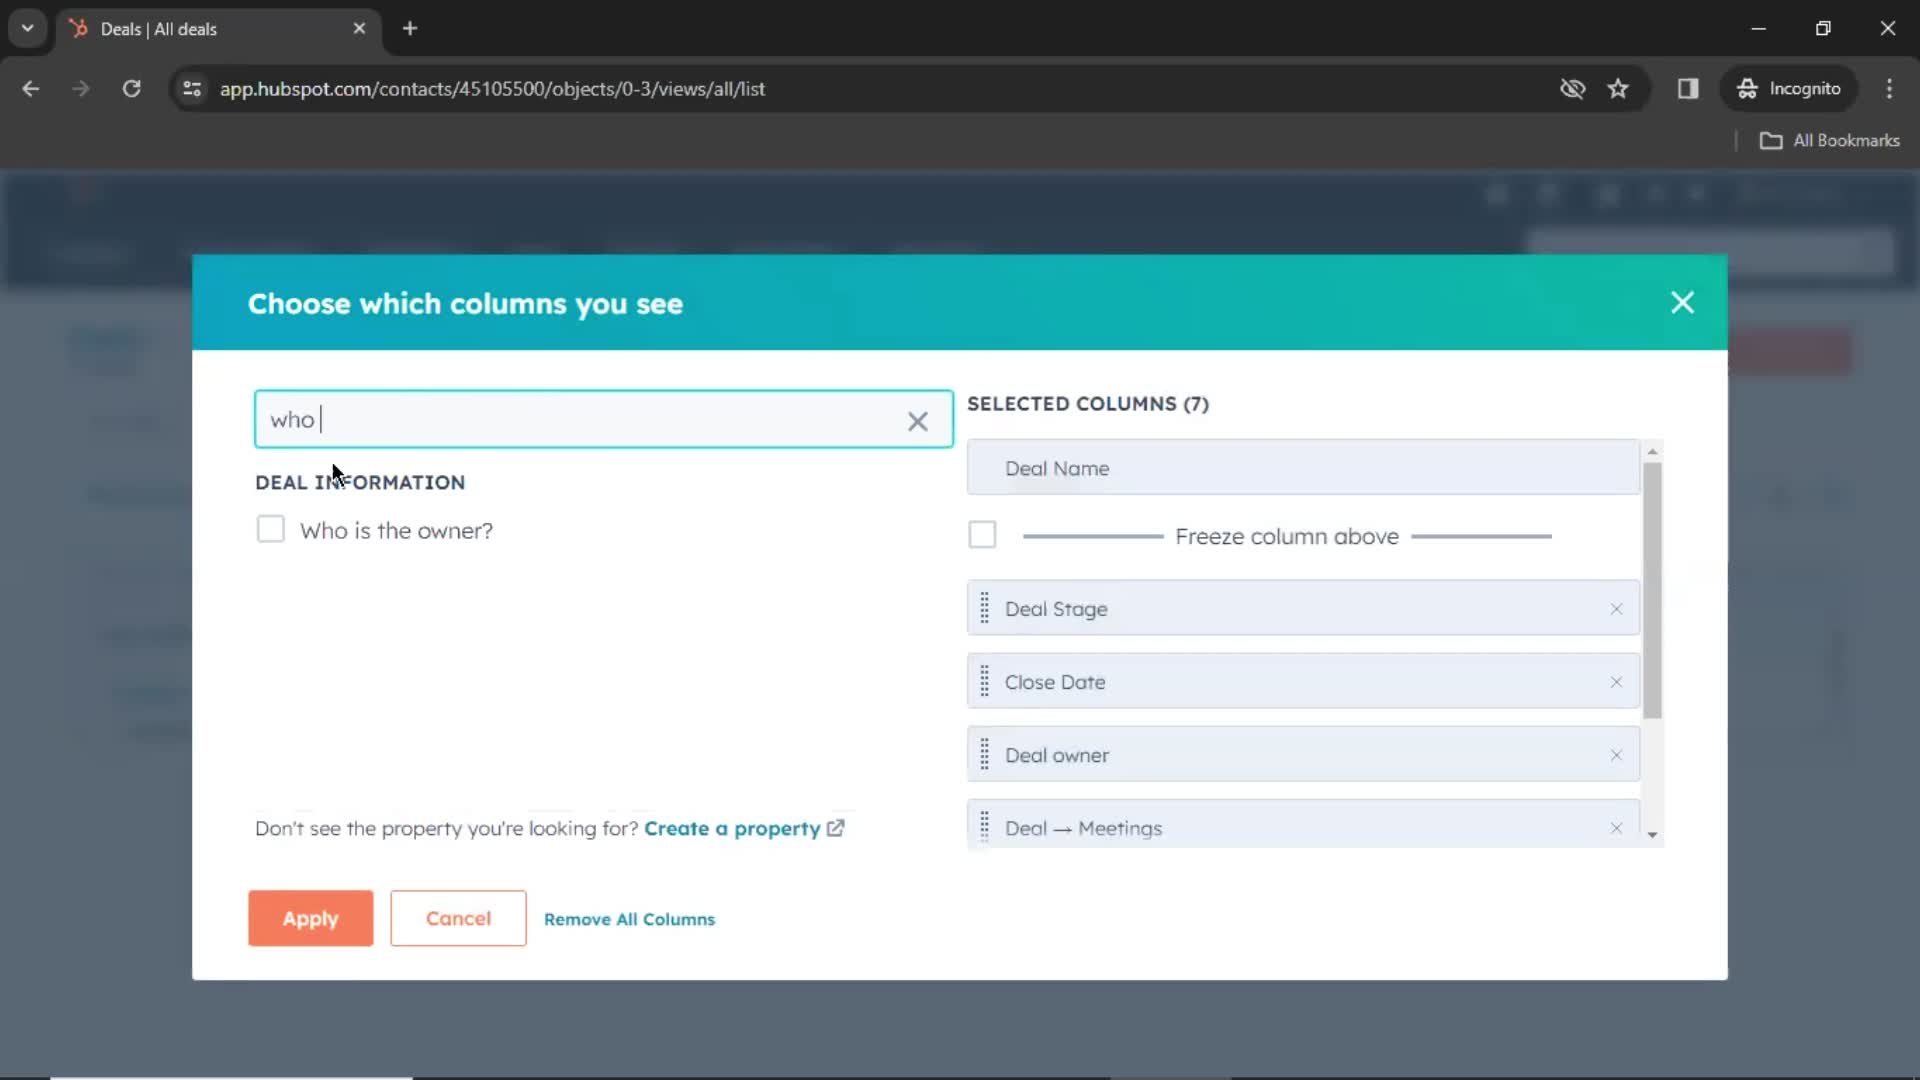Screen dimensions: 1920x1080
Task: Click the sidebar panel toggle icon
Action: (1689, 88)
